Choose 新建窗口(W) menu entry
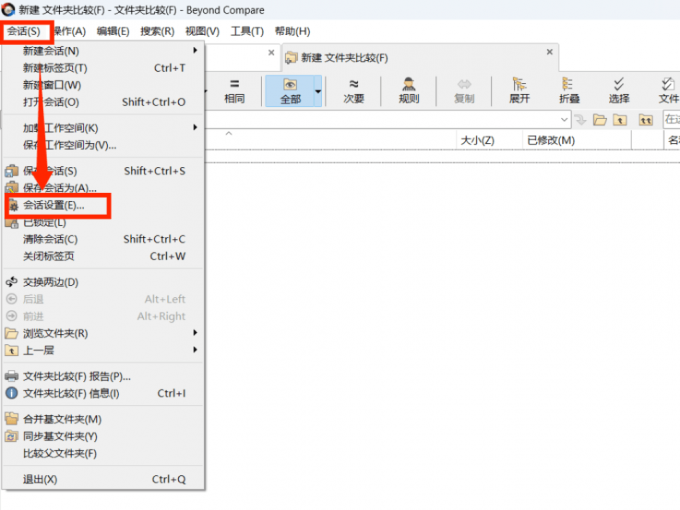The height and width of the screenshot is (510, 680). [x=103, y=85]
